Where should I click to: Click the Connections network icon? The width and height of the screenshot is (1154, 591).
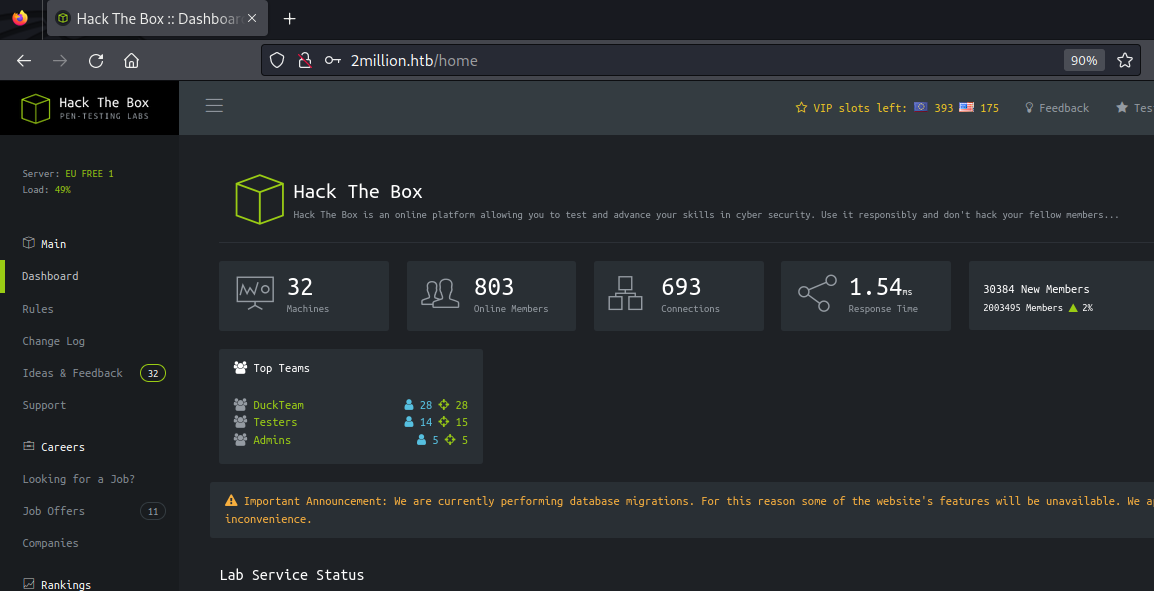click(x=626, y=294)
